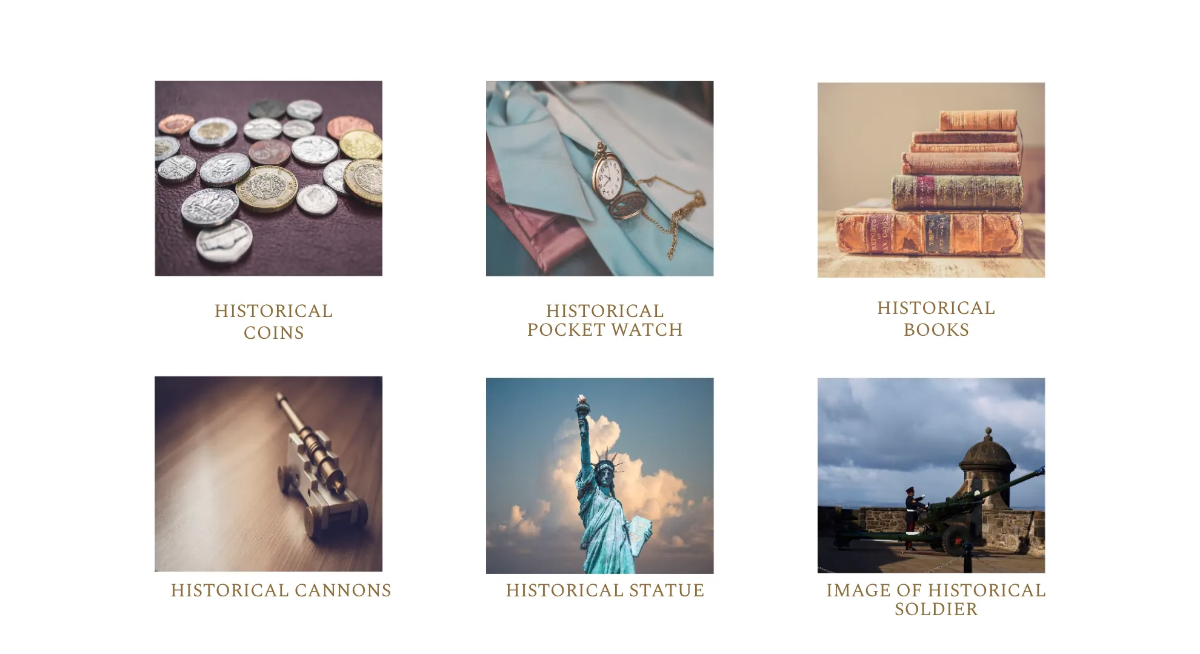Click the statue's raised torch

[582, 406]
